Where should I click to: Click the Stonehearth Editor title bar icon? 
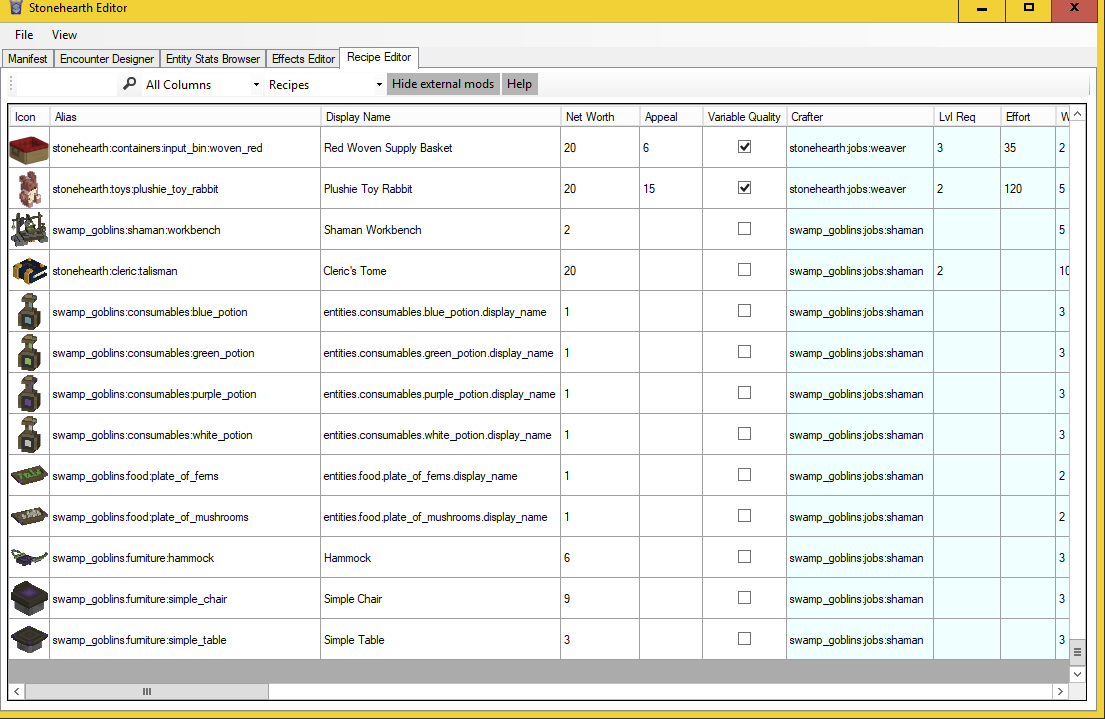pyautogui.click(x=16, y=8)
